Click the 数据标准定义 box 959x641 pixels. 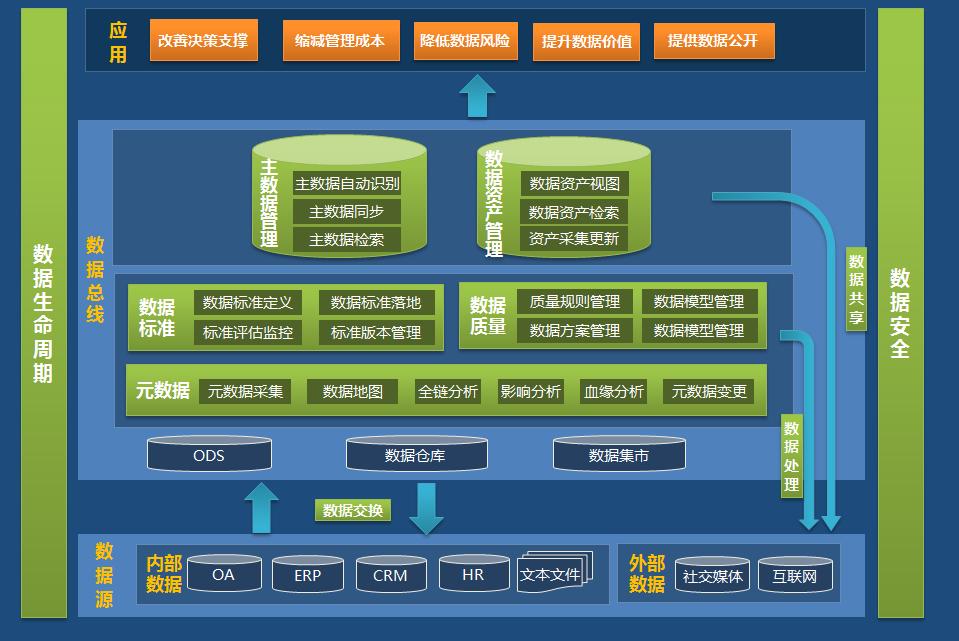248,302
